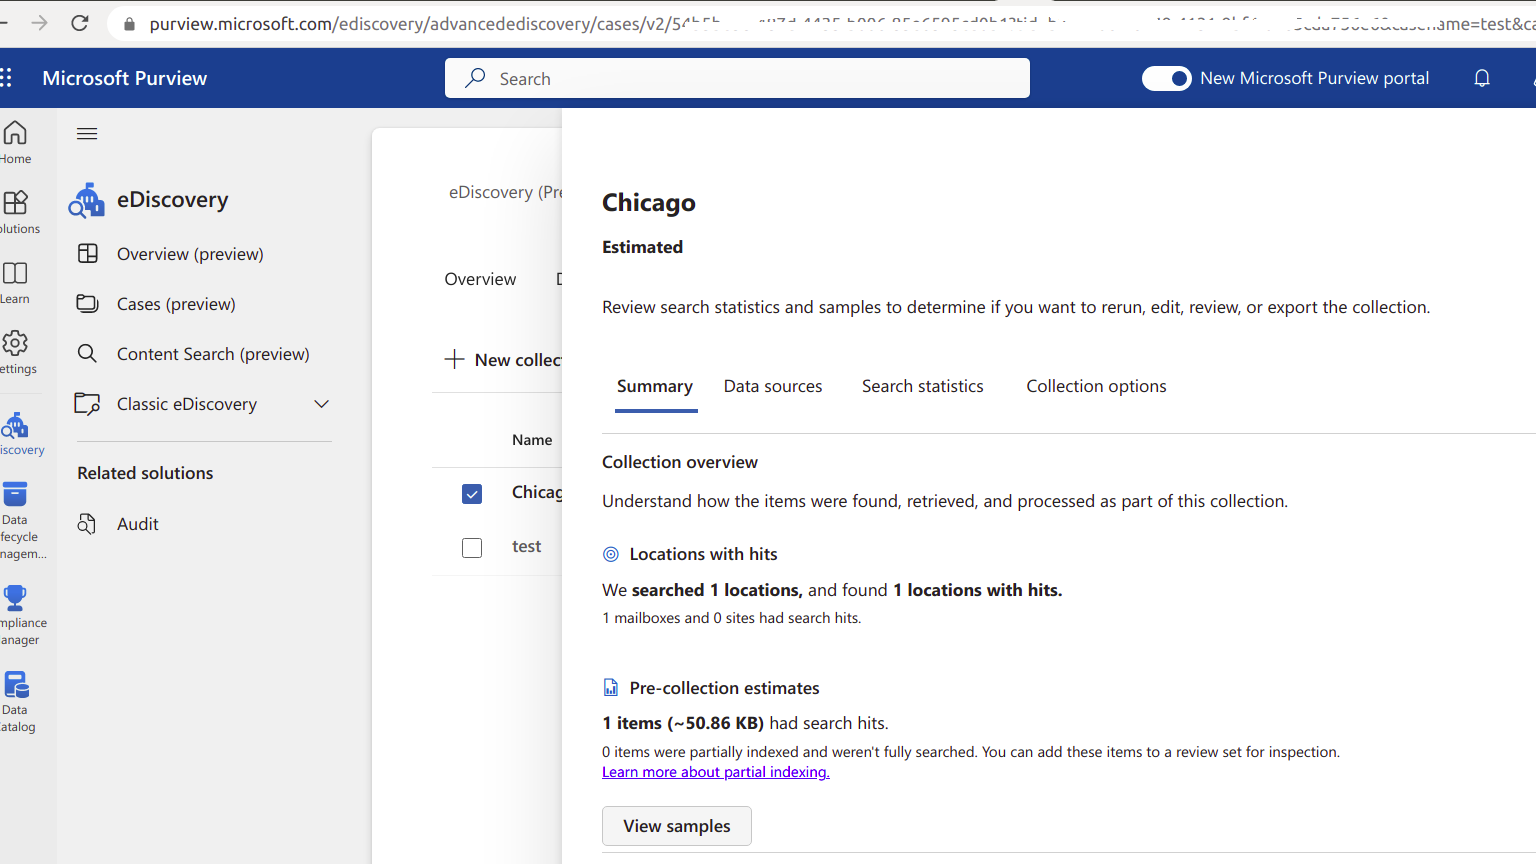Image resolution: width=1536 pixels, height=864 pixels.
Task: Open the Solutions icon in left rail
Action: (15, 203)
